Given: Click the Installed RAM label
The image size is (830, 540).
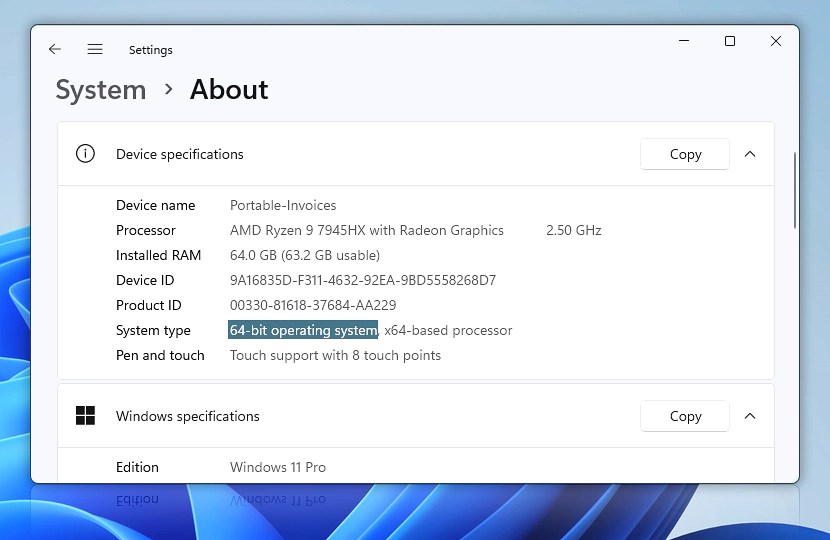Looking at the screenshot, I should coord(158,255).
